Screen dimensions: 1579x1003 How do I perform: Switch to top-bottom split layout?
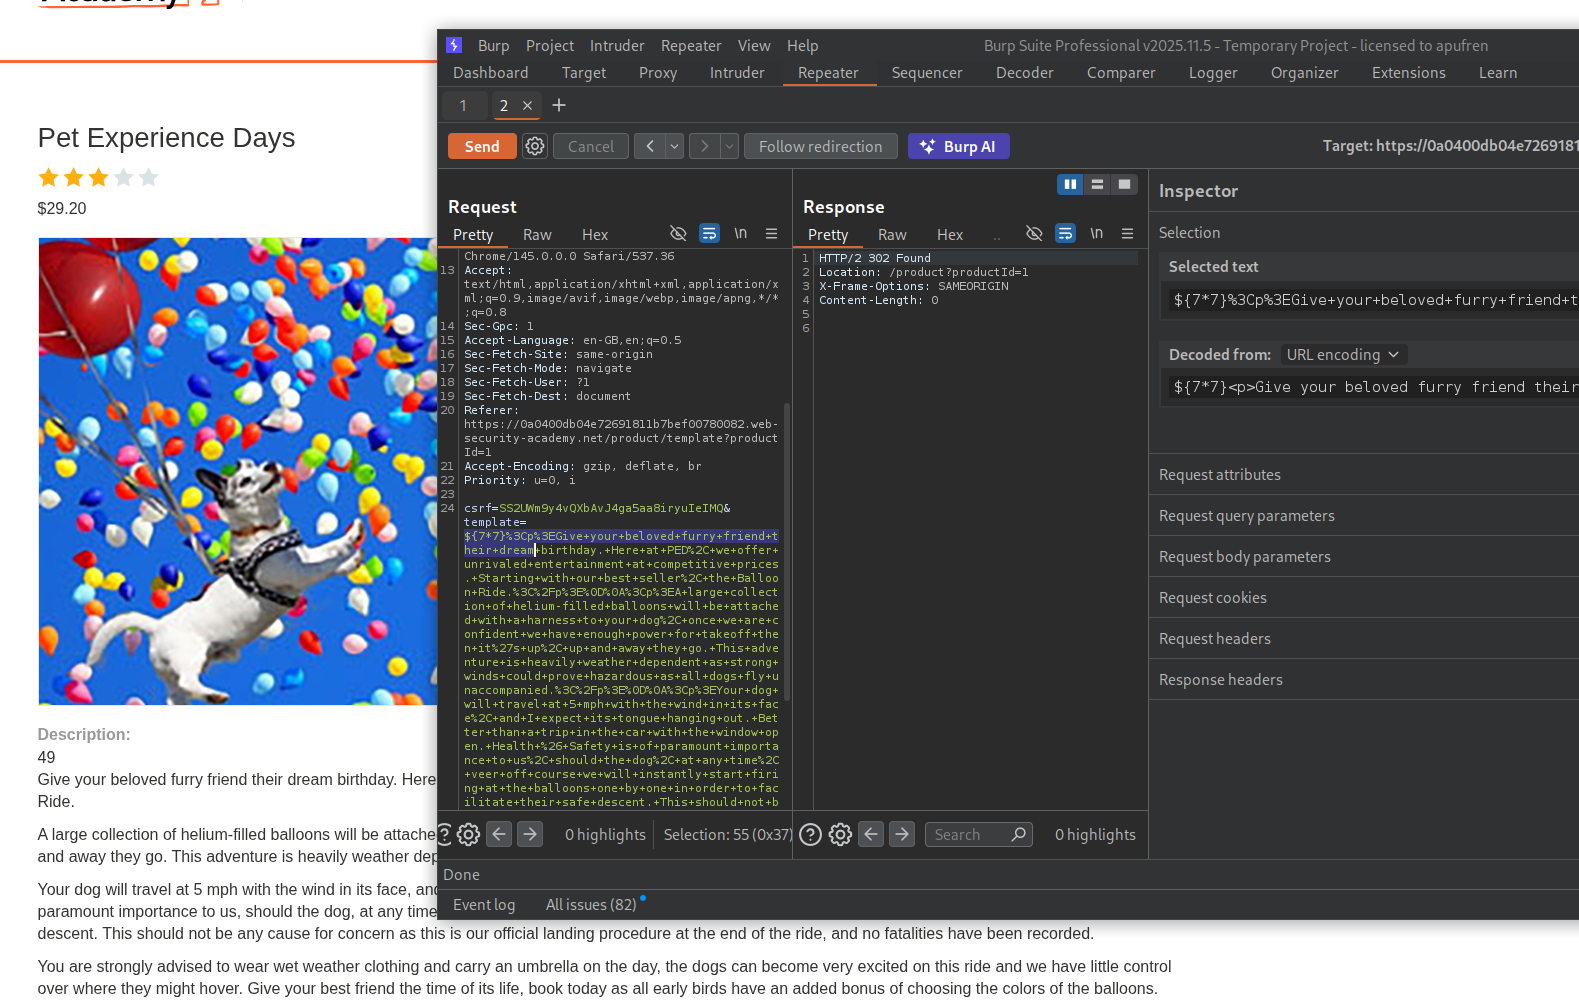[1097, 184]
